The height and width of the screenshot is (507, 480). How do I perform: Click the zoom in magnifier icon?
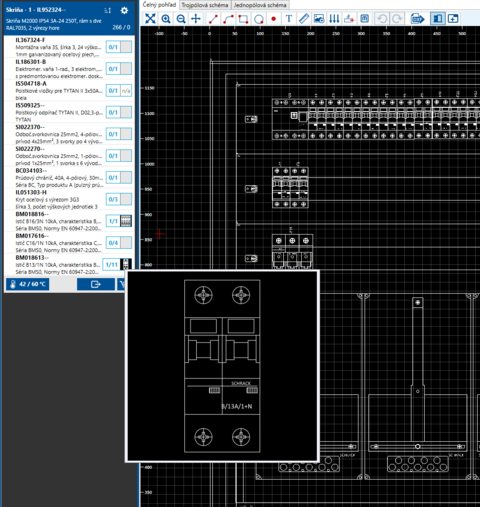pyautogui.click(x=166, y=19)
